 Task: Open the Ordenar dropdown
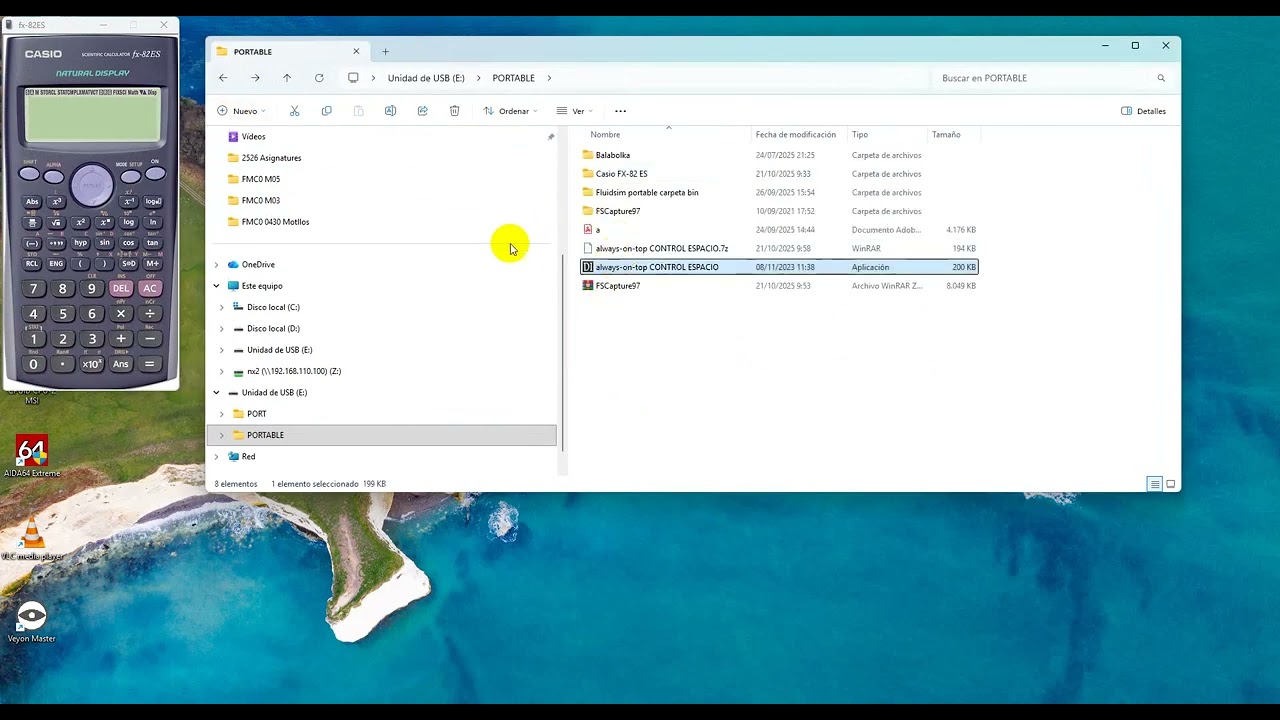point(510,111)
